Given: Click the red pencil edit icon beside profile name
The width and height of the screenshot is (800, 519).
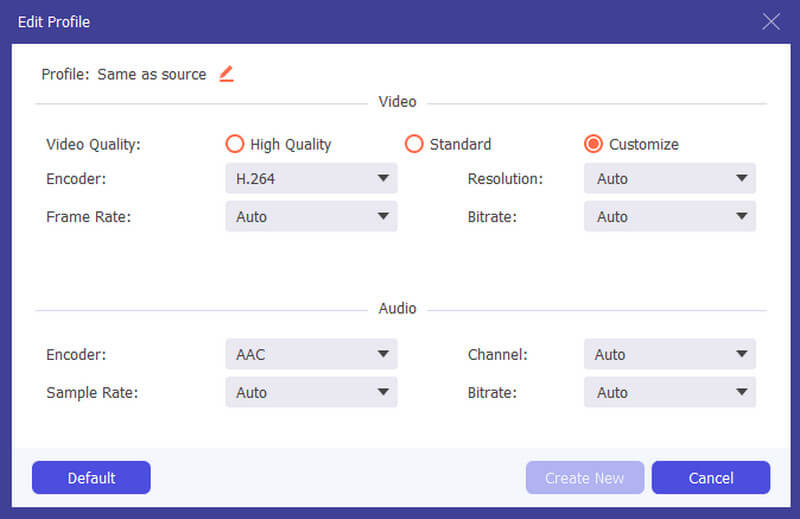Looking at the screenshot, I should click(227, 74).
